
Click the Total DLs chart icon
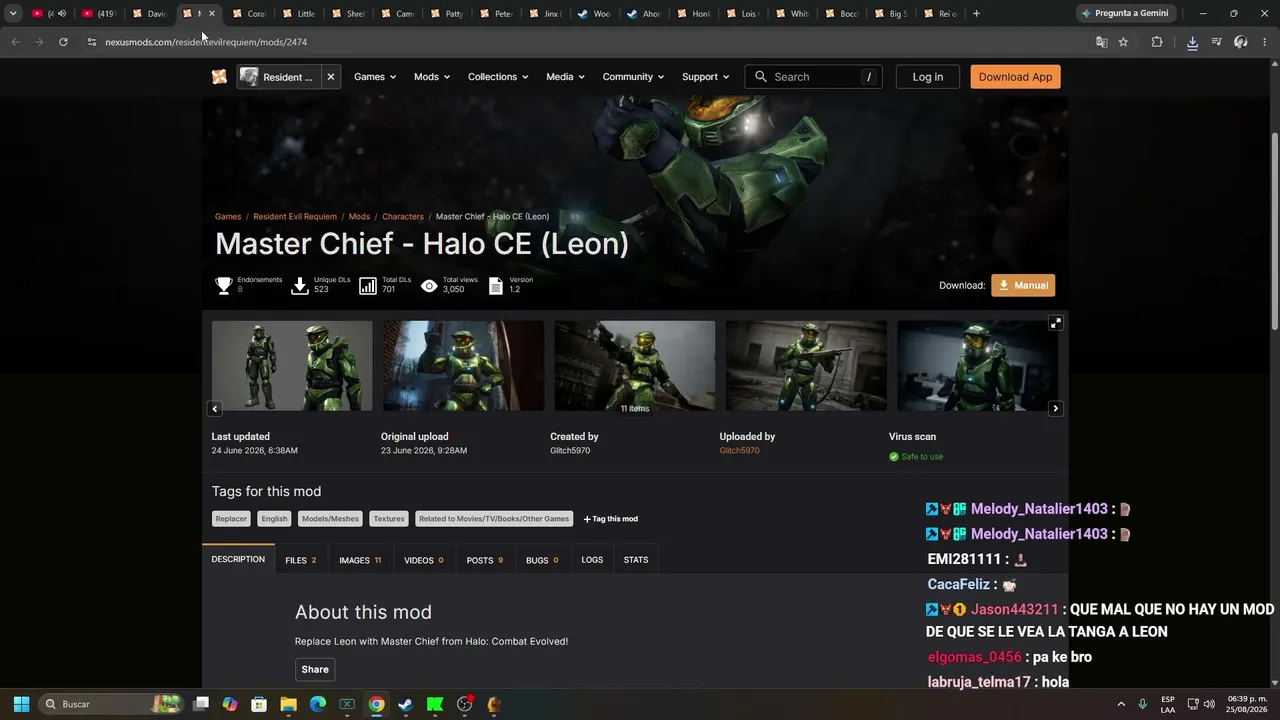[x=368, y=286]
